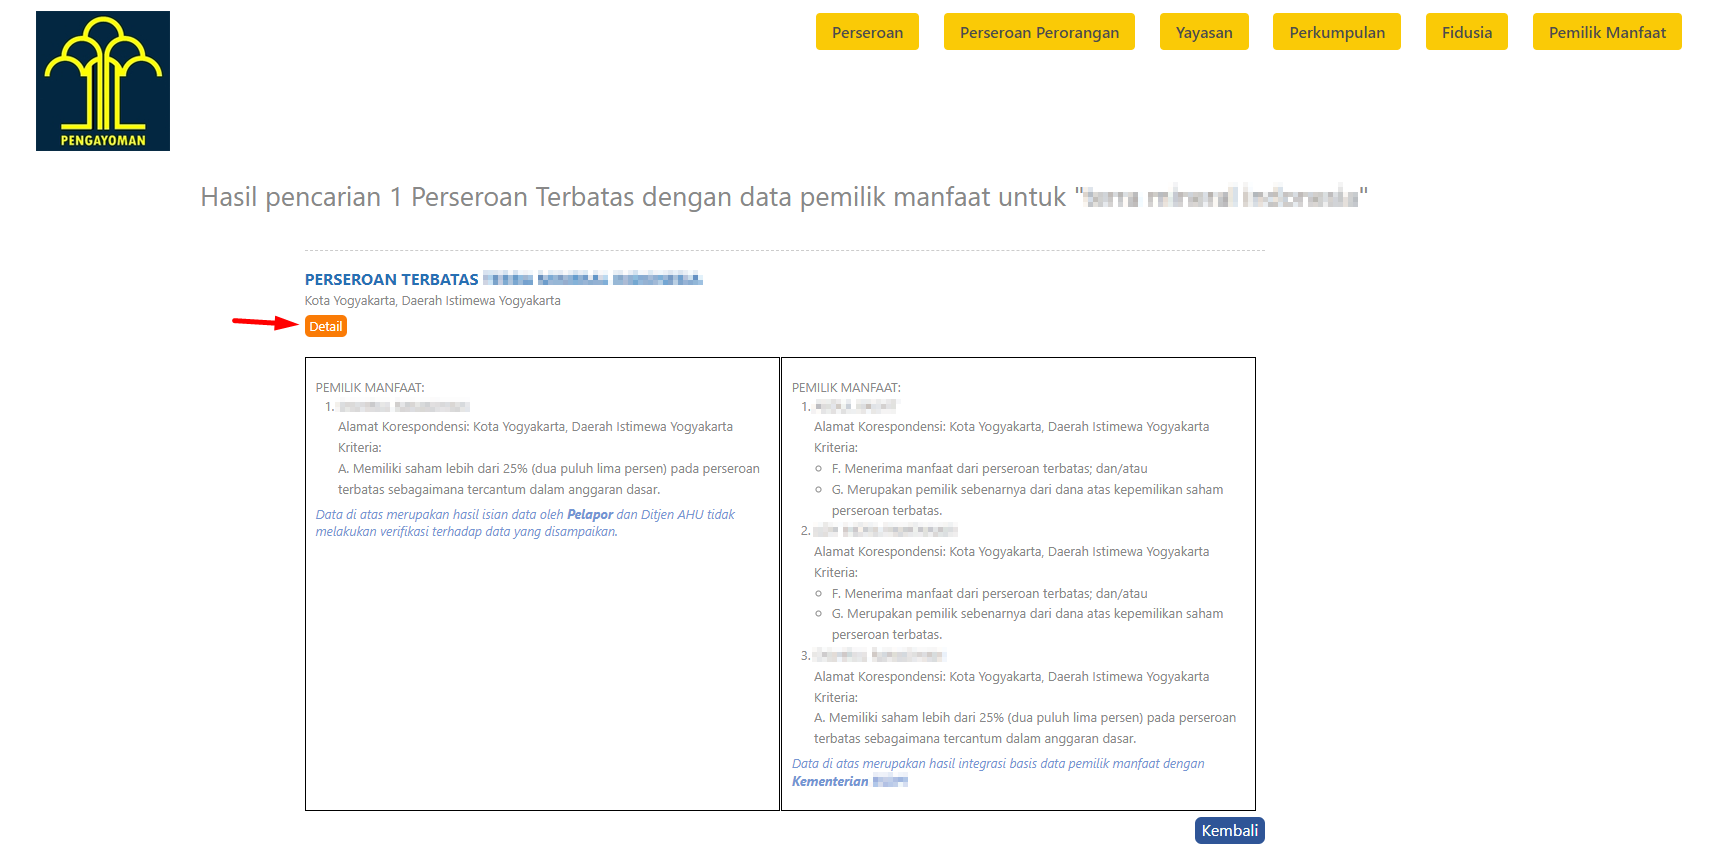Select the PEMILIK MANFAAT heading in right panel

click(x=846, y=387)
